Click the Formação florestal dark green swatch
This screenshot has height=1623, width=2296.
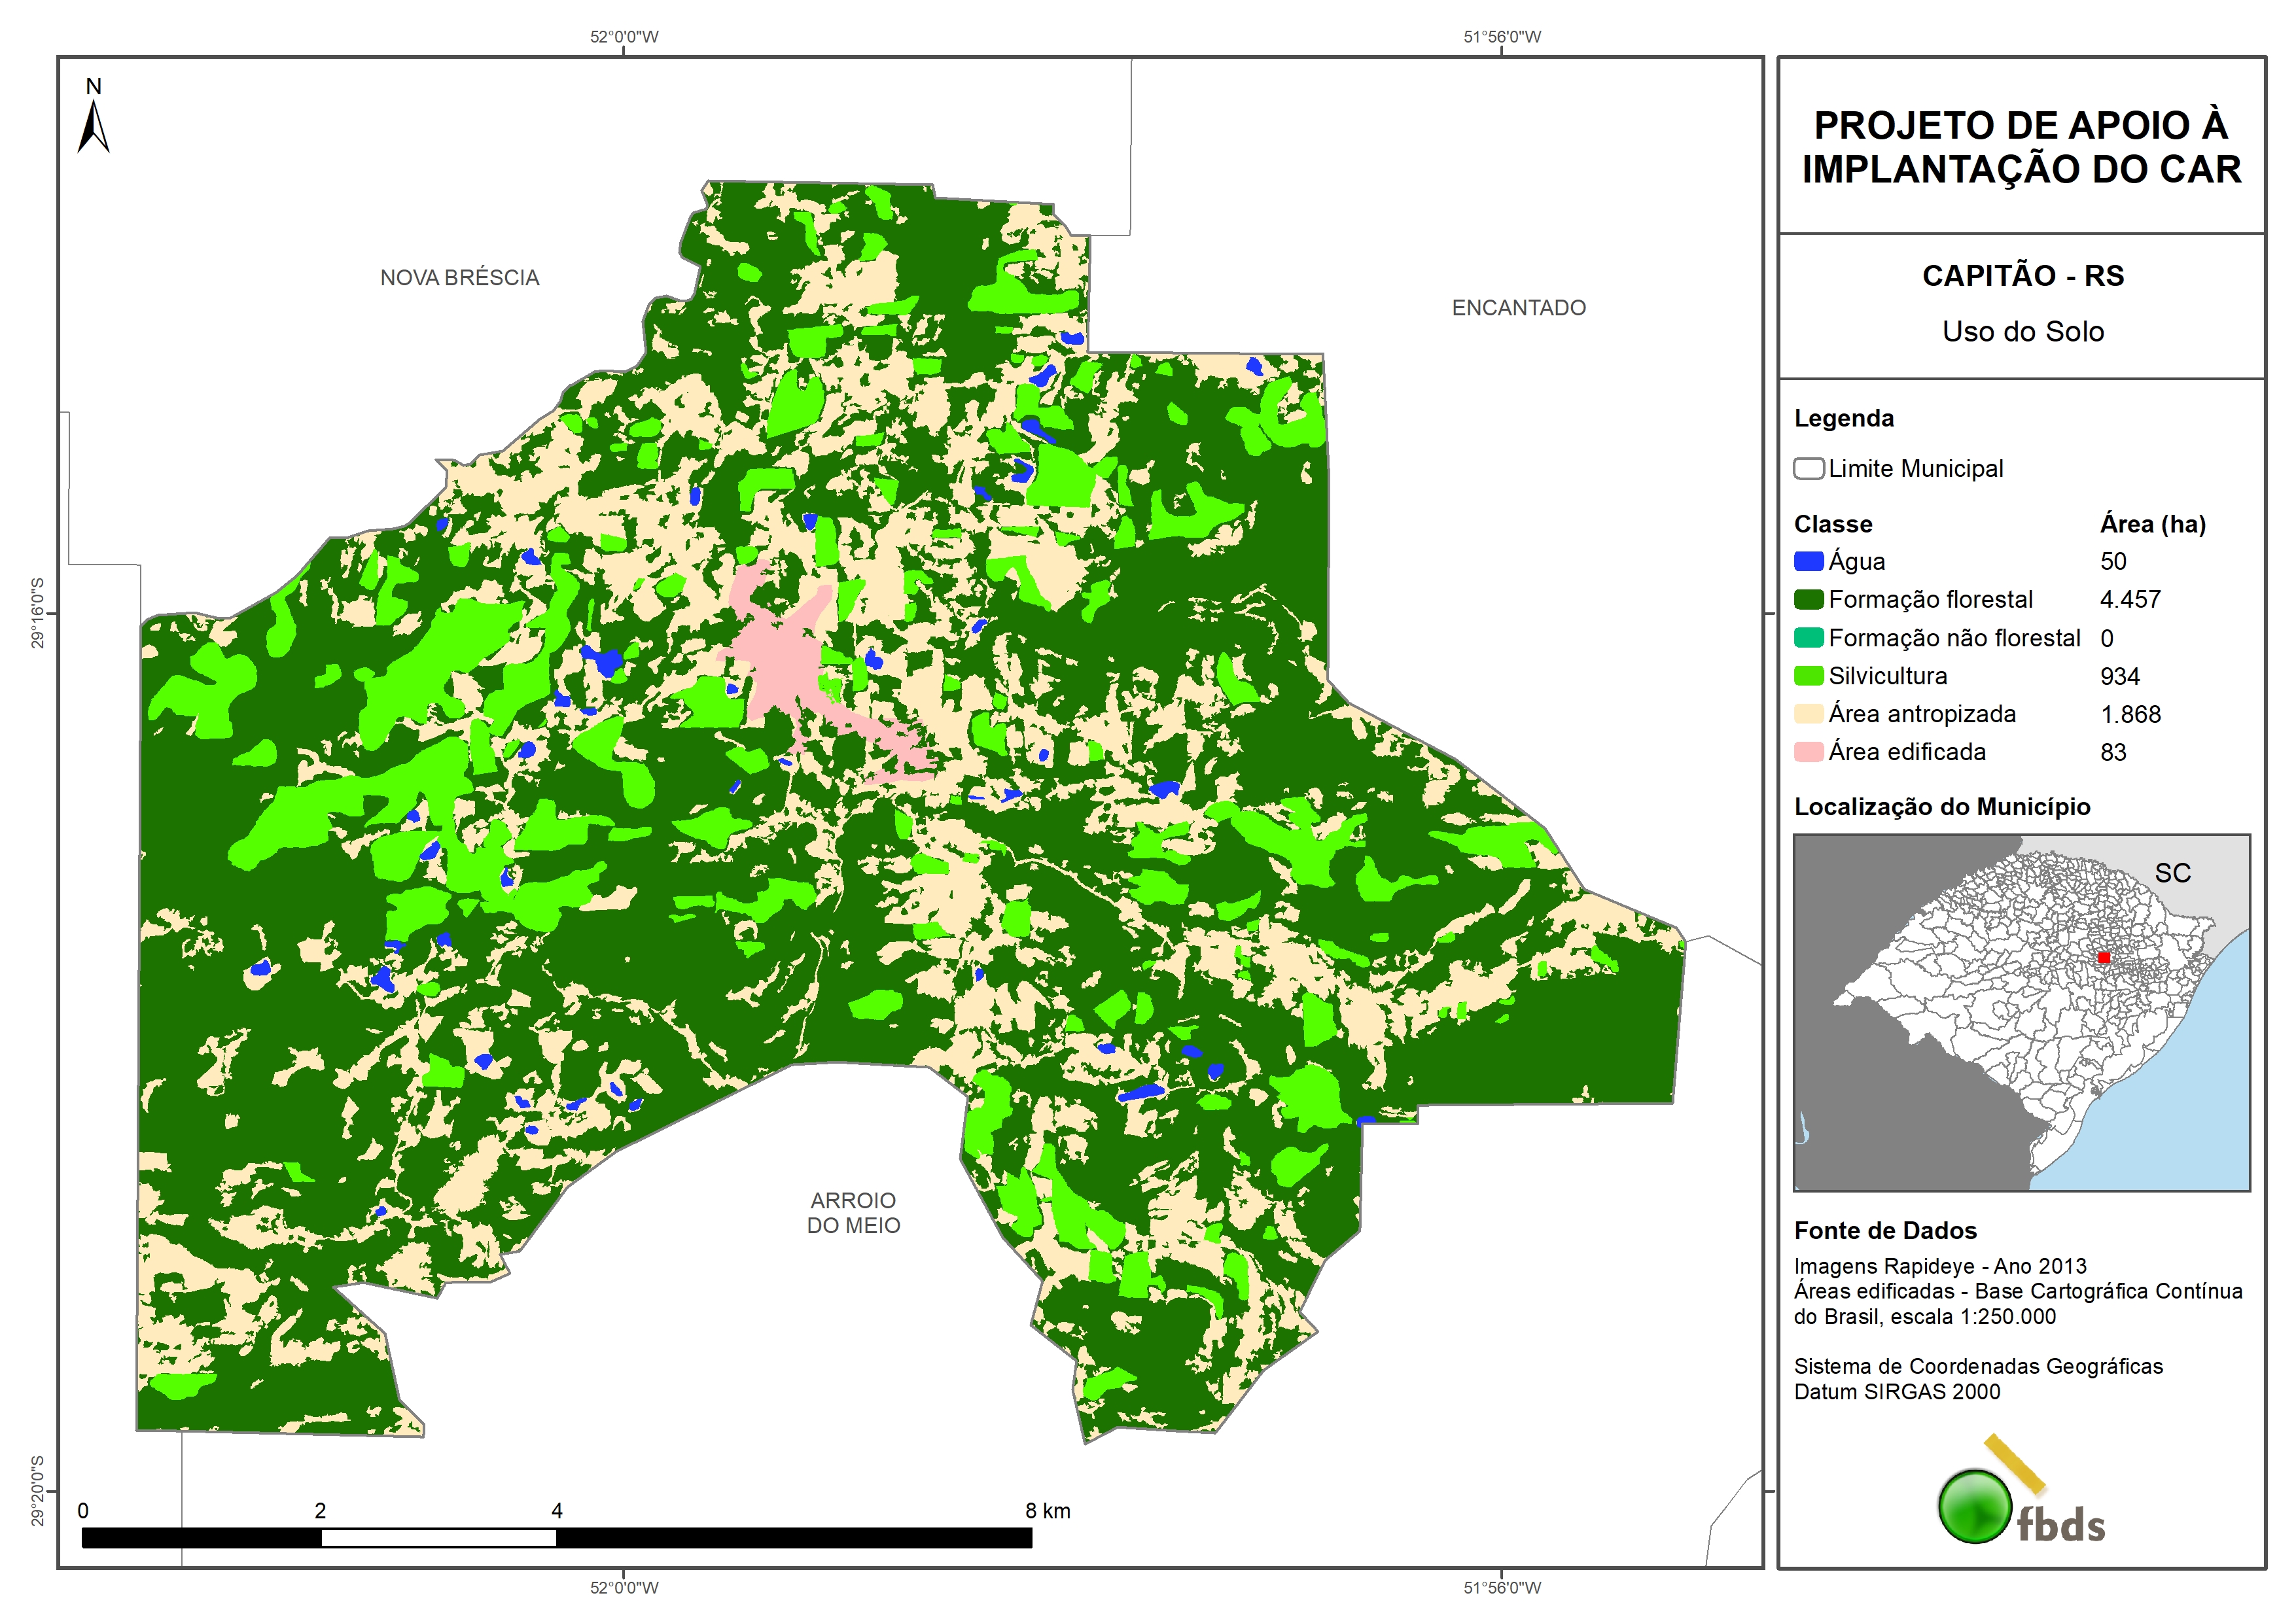1808,600
